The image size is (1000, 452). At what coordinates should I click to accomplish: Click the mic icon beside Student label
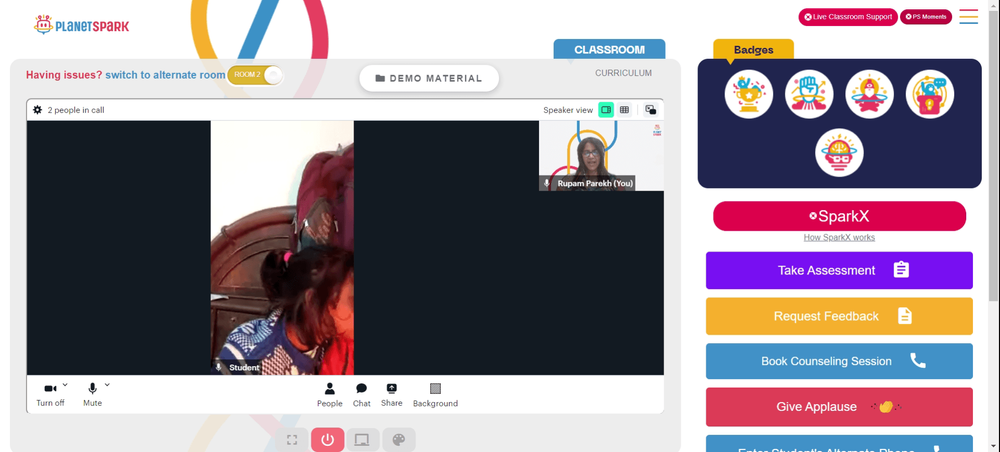pos(219,367)
